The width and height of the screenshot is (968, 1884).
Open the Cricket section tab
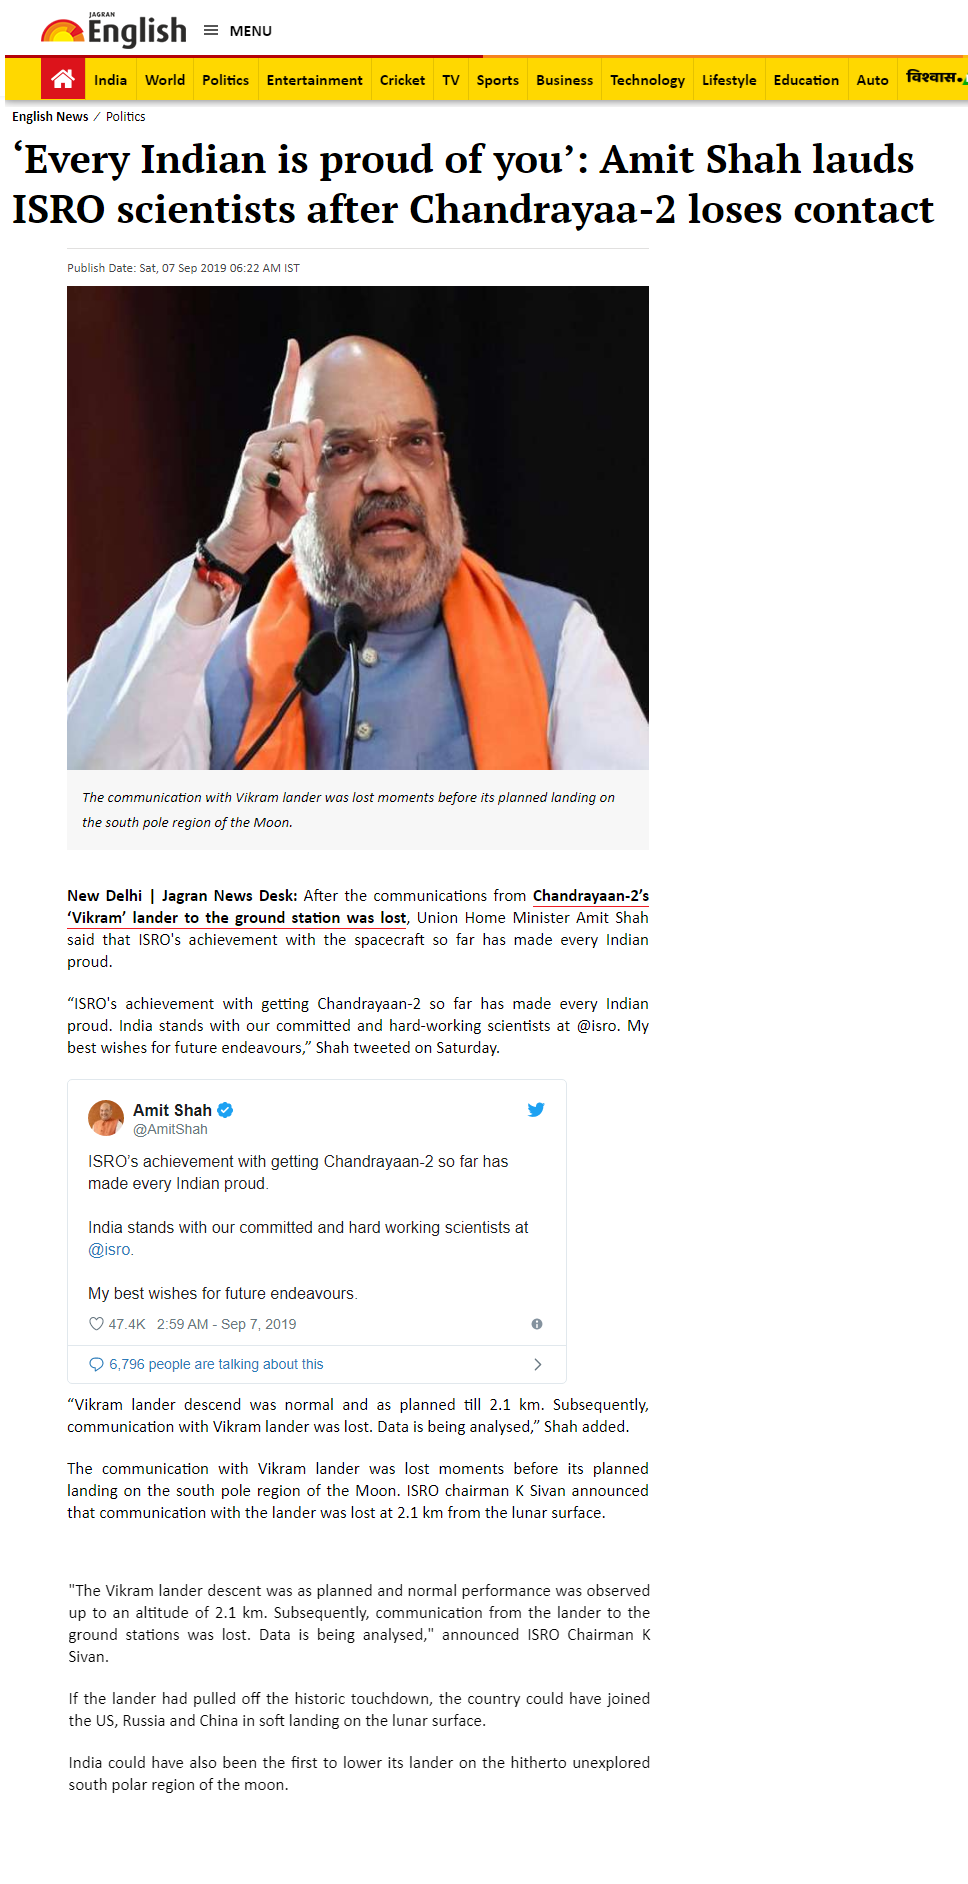point(402,80)
